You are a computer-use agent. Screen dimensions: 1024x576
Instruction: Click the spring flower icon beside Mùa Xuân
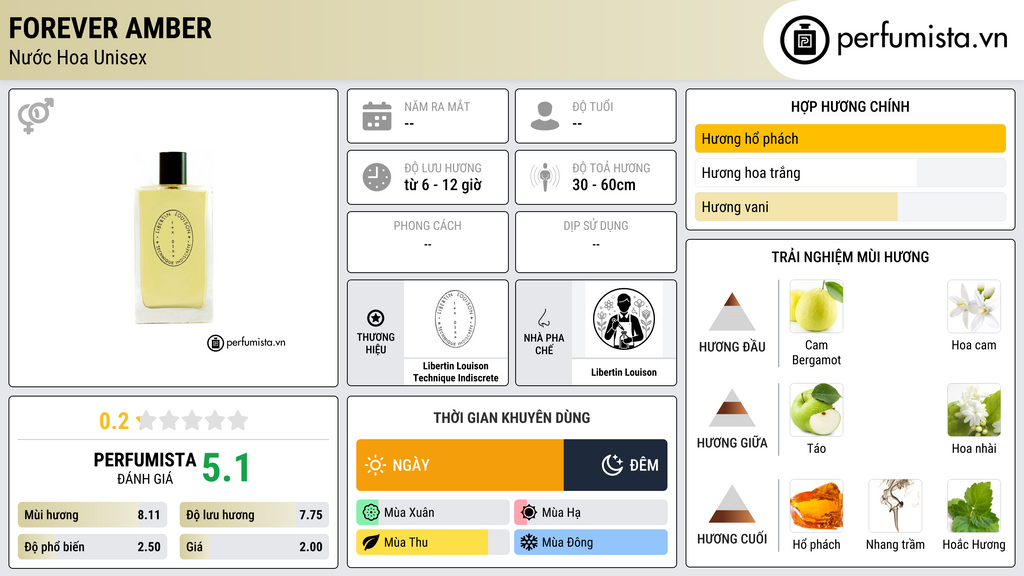point(370,513)
